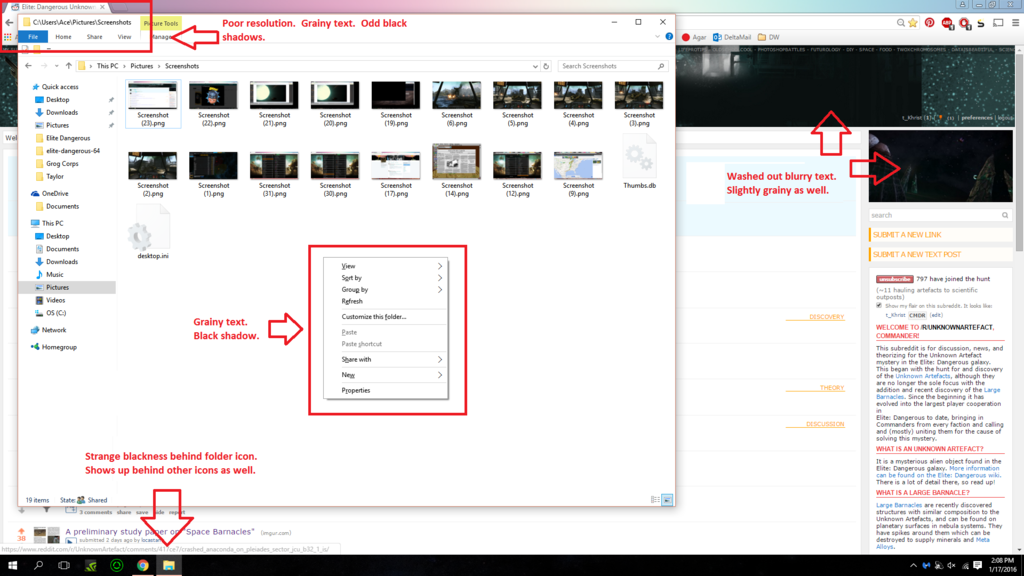Open taskbar search magnifier
1024x576 pixels.
pos(39,566)
